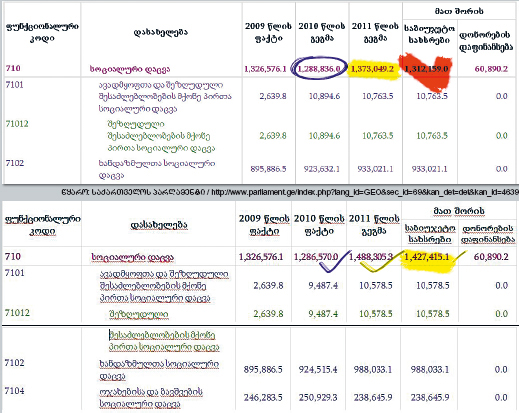This screenshot has width=519, height=413.
Task: Click the 'მათ შორის' header in upper table
Action: pyautogui.click(x=459, y=11)
